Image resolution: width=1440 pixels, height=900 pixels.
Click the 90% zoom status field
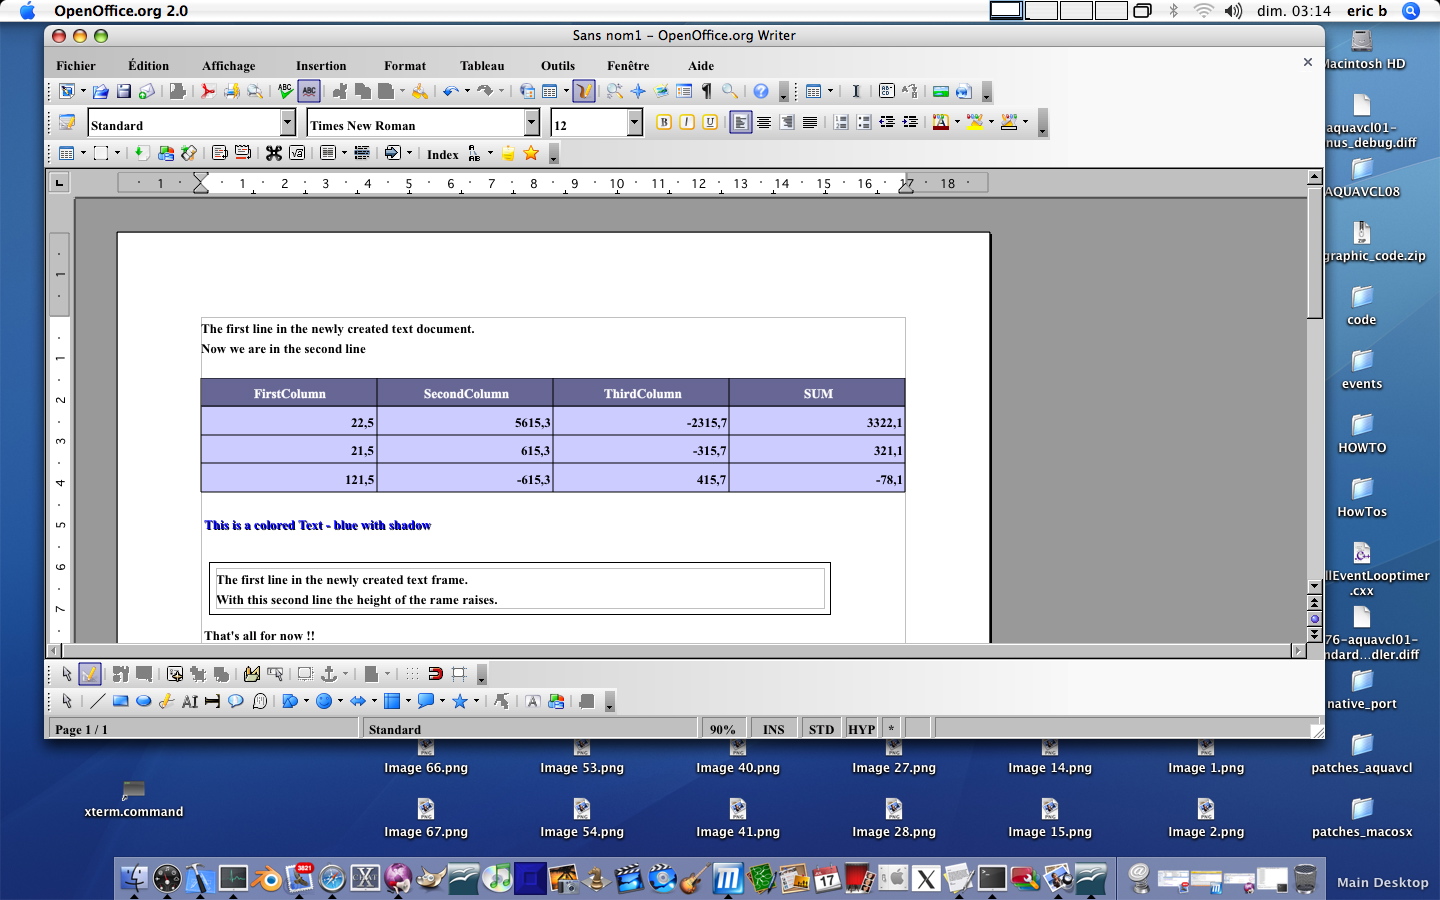pos(722,729)
